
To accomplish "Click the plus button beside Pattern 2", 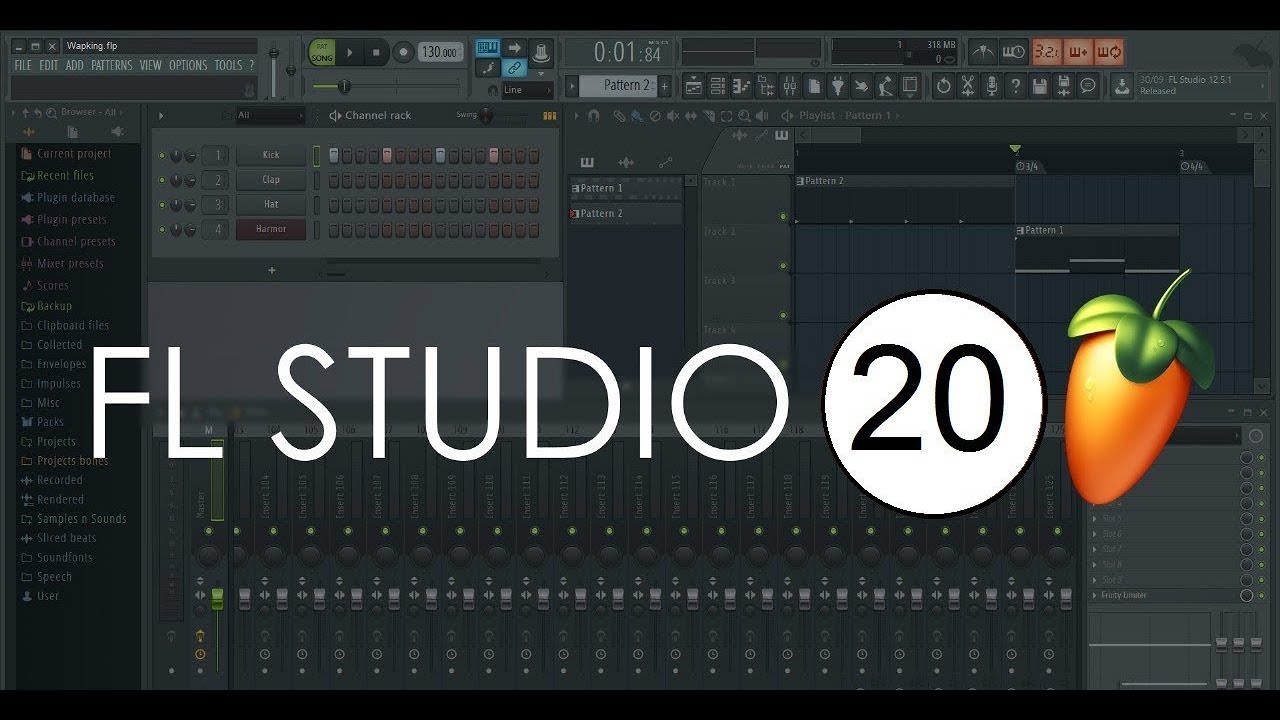I will pyautogui.click(x=665, y=86).
